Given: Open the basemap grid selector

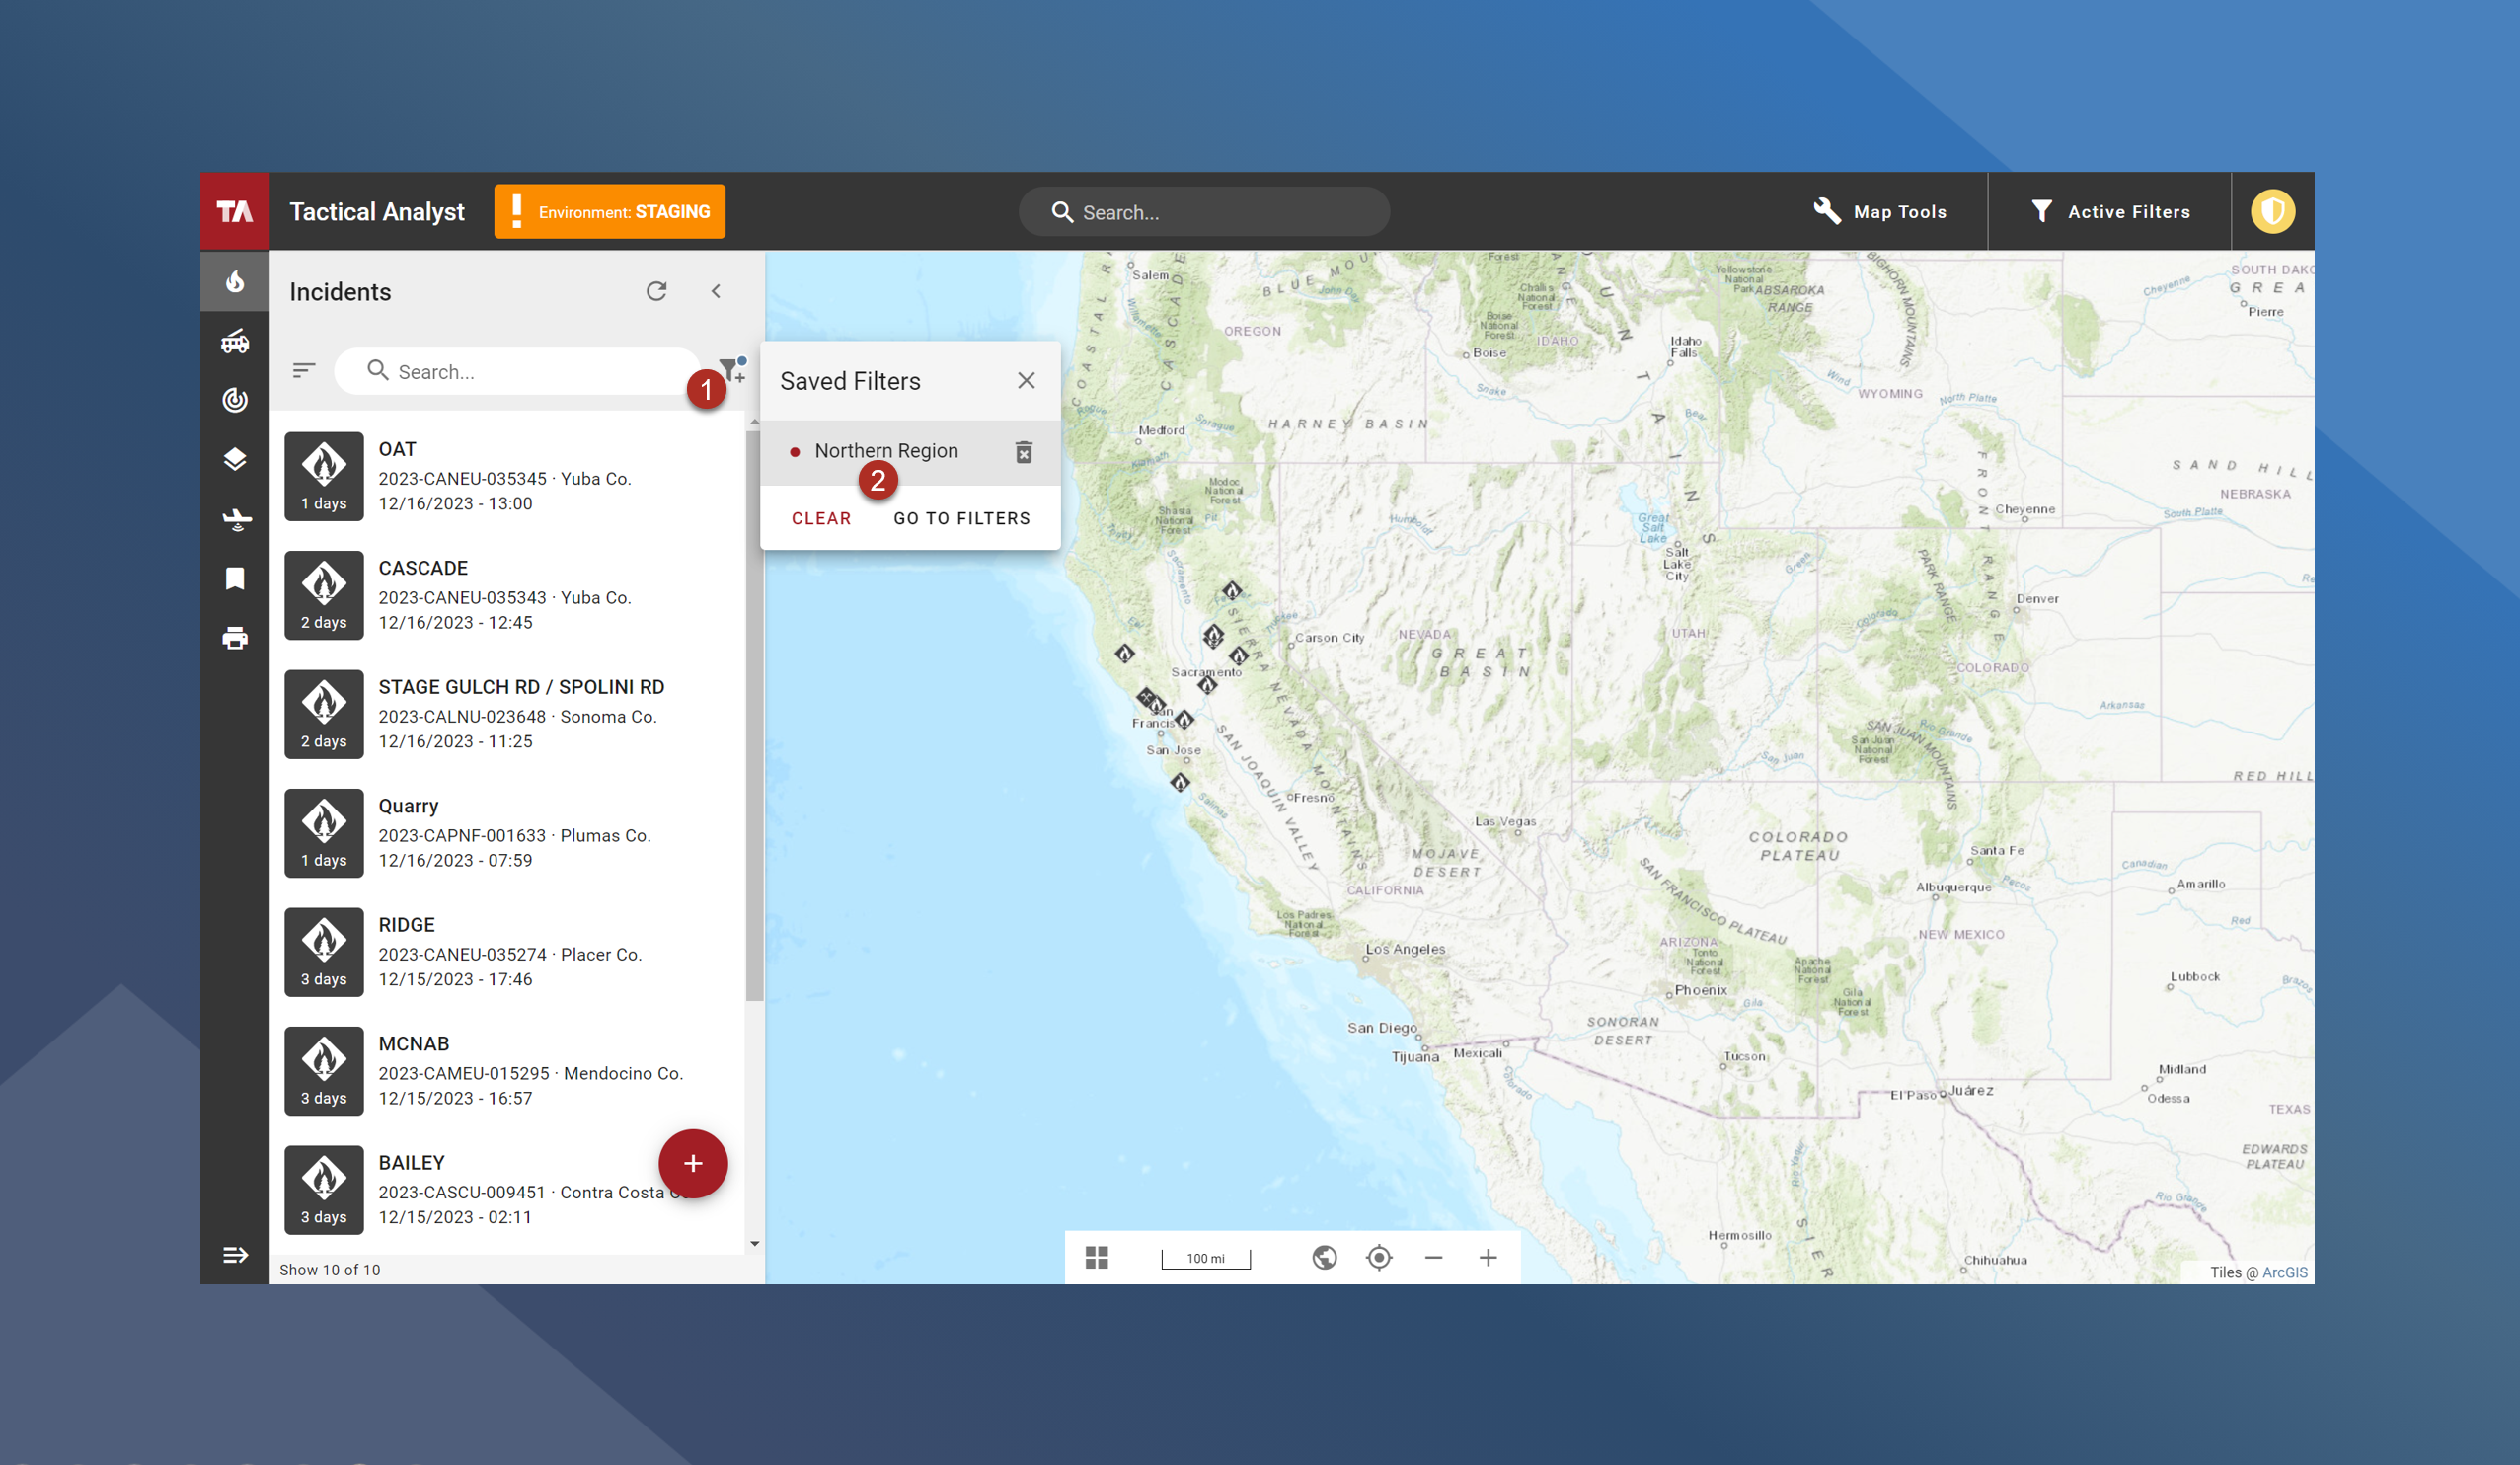Looking at the screenshot, I should [1097, 1257].
